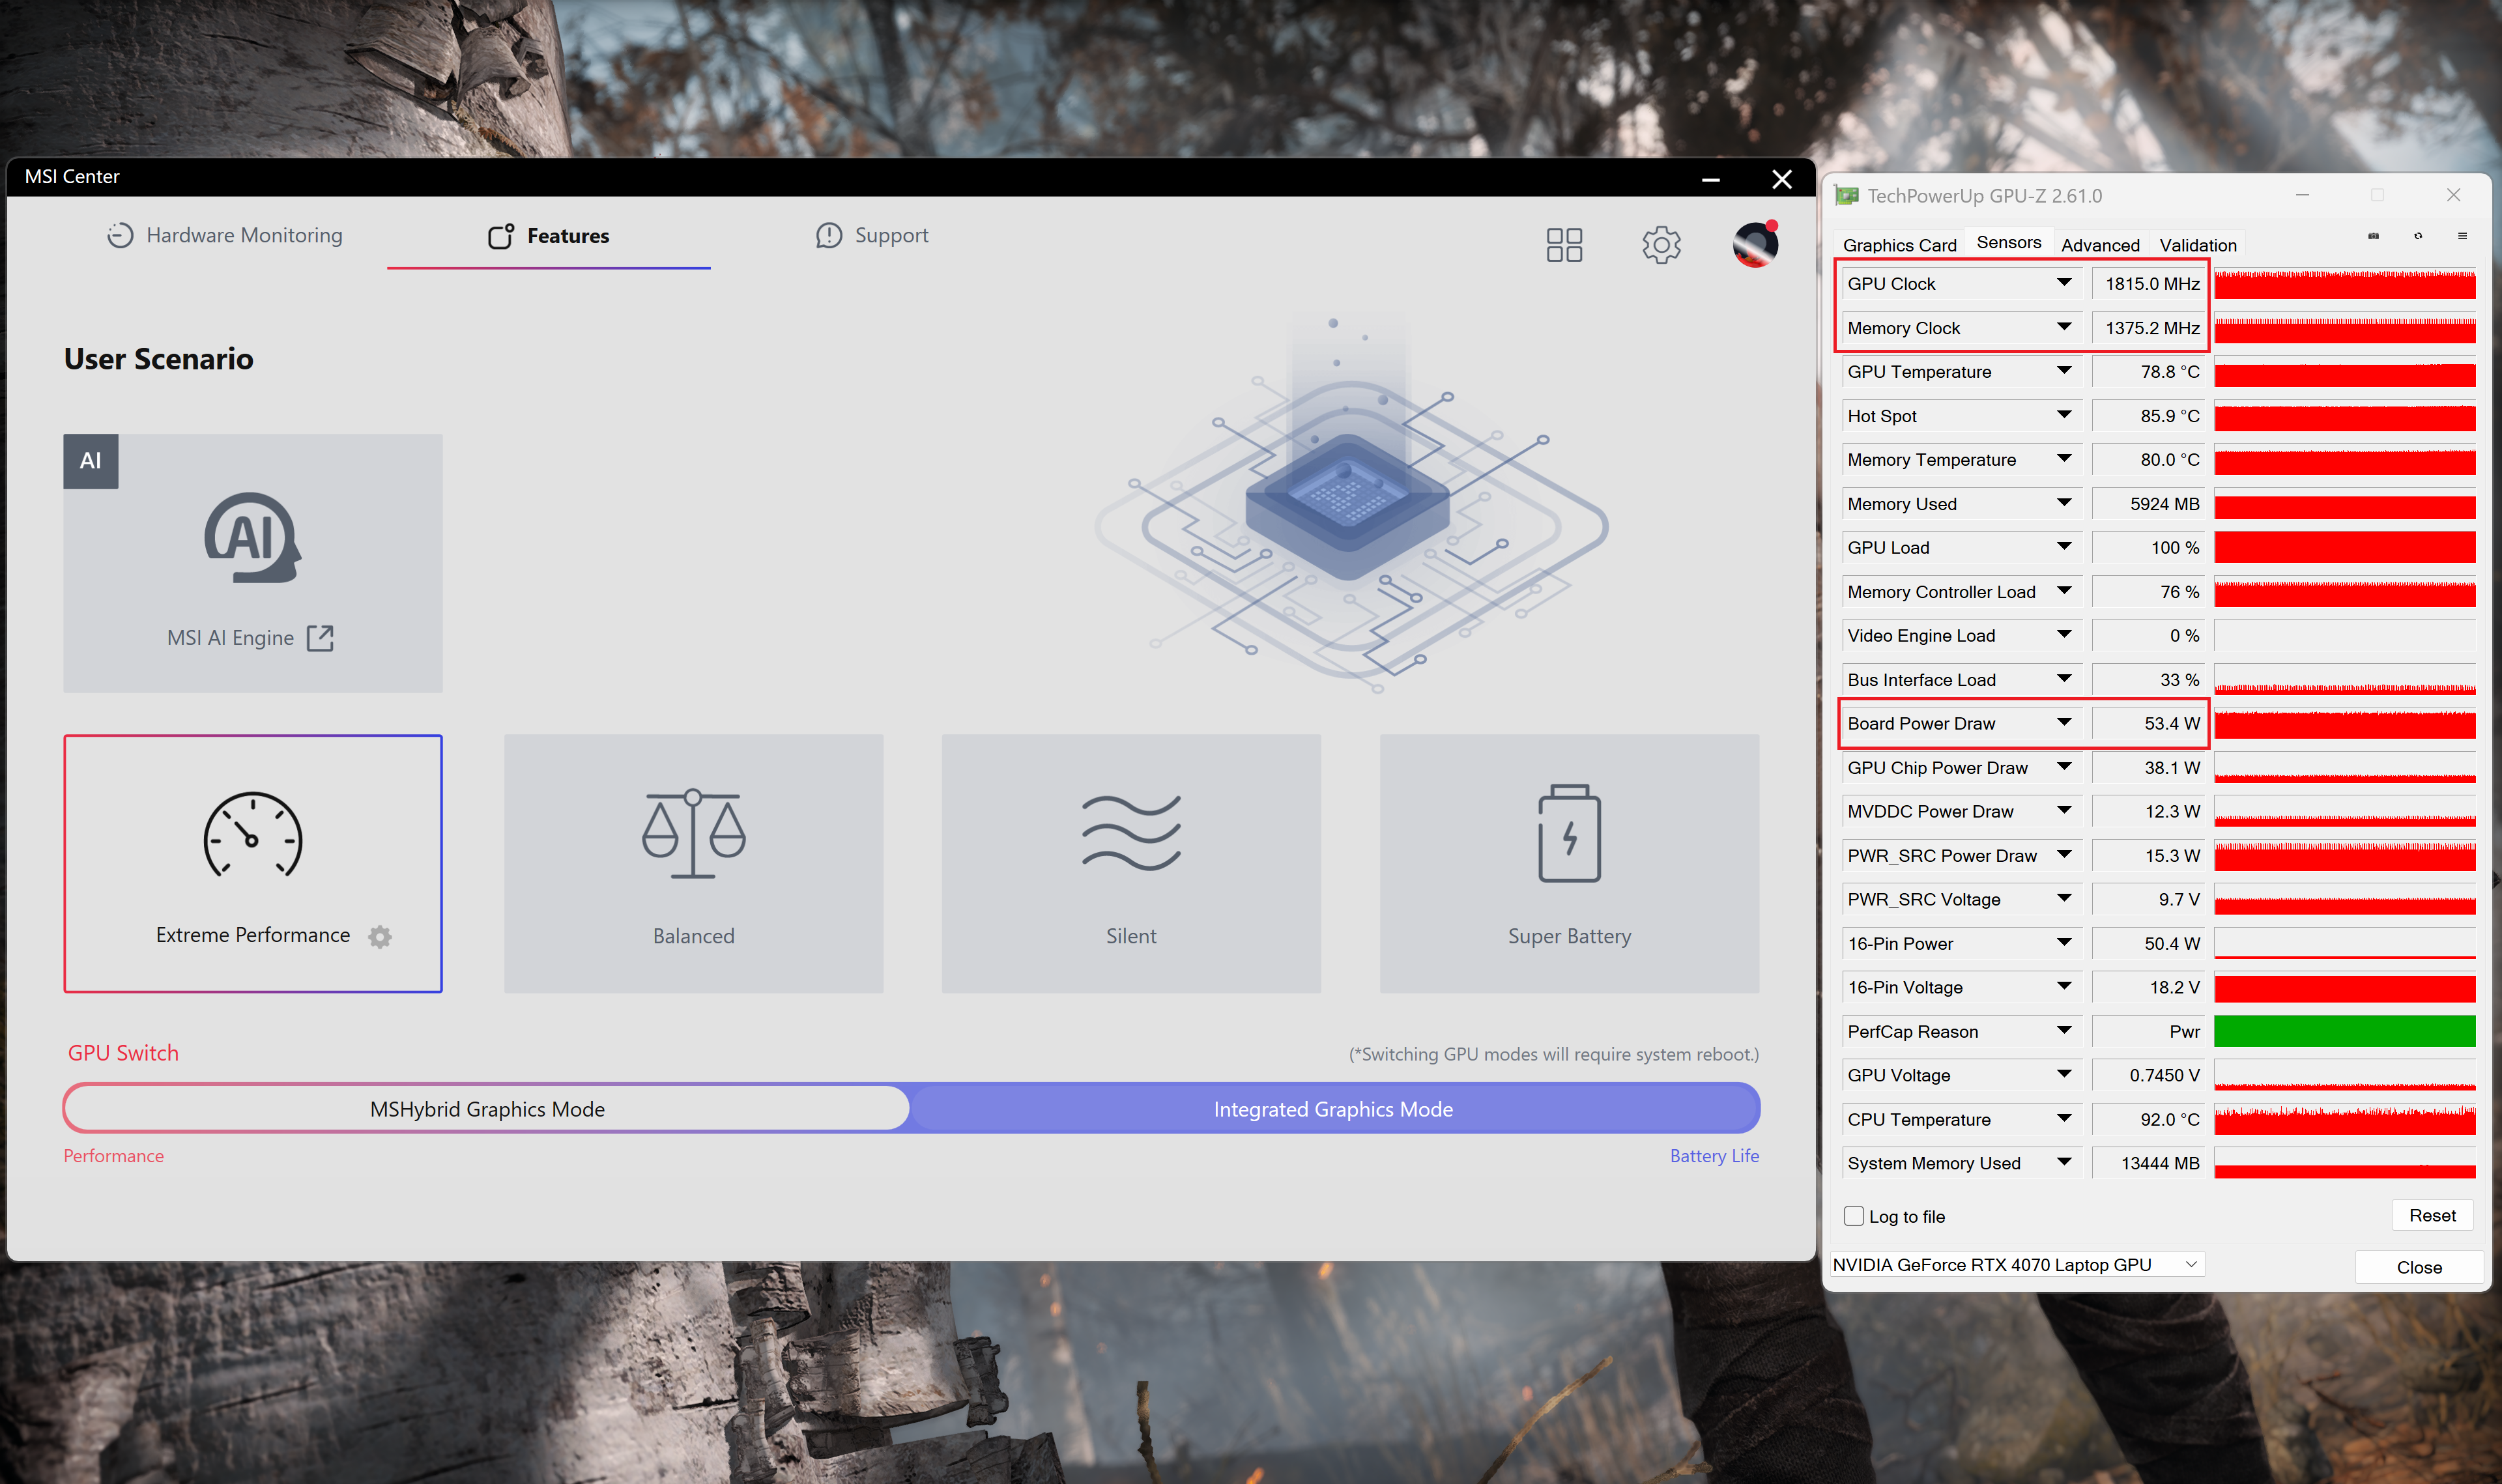
Task: Expand the Board Power Draw dropdown
Action: click(2064, 723)
